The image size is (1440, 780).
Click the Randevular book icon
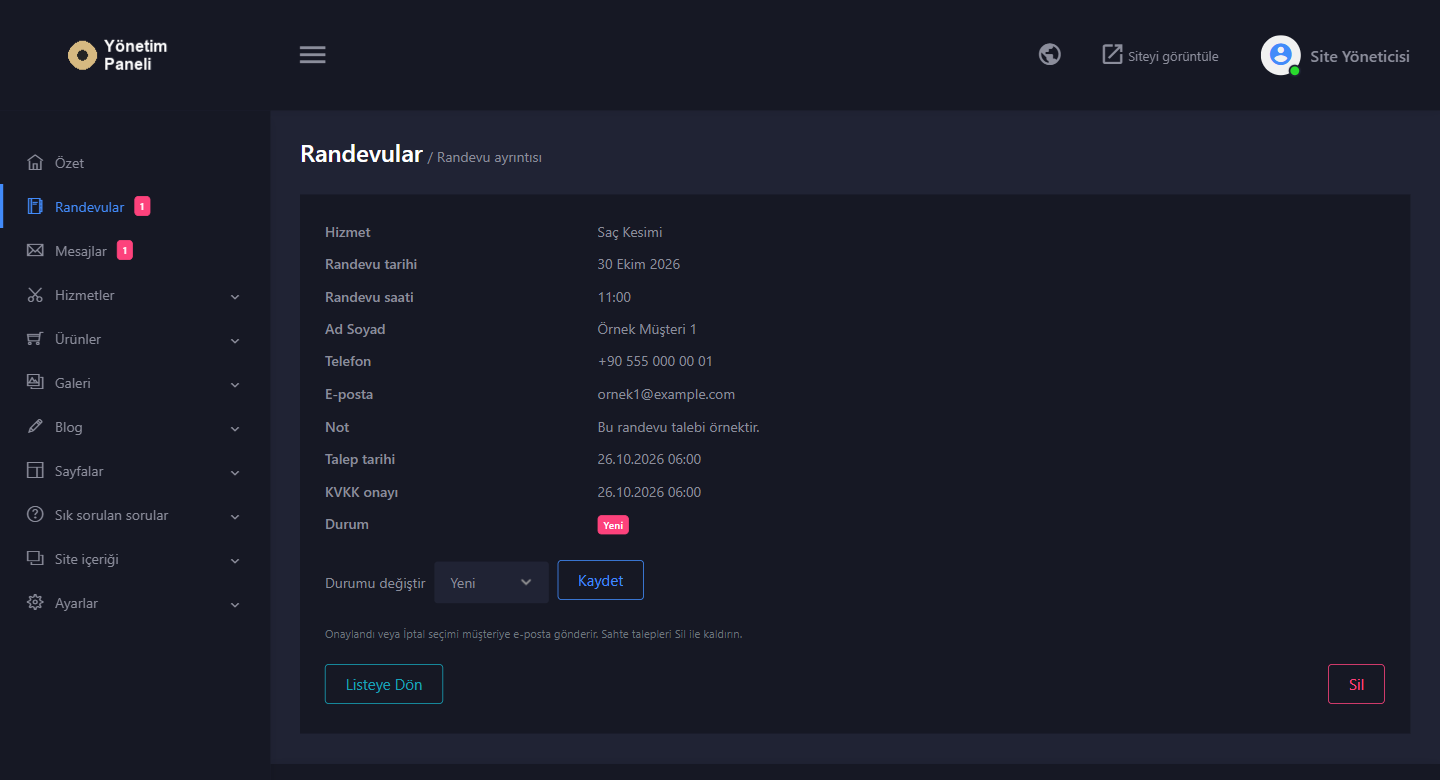pyautogui.click(x=35, y=207)
